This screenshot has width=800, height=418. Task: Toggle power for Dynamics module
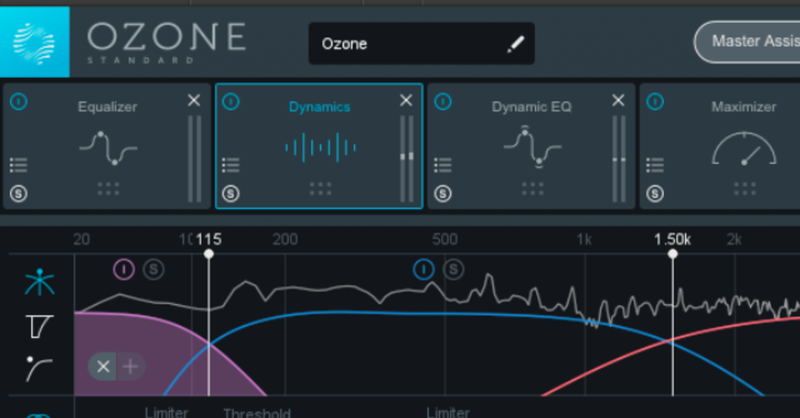(x=231, y=102)
